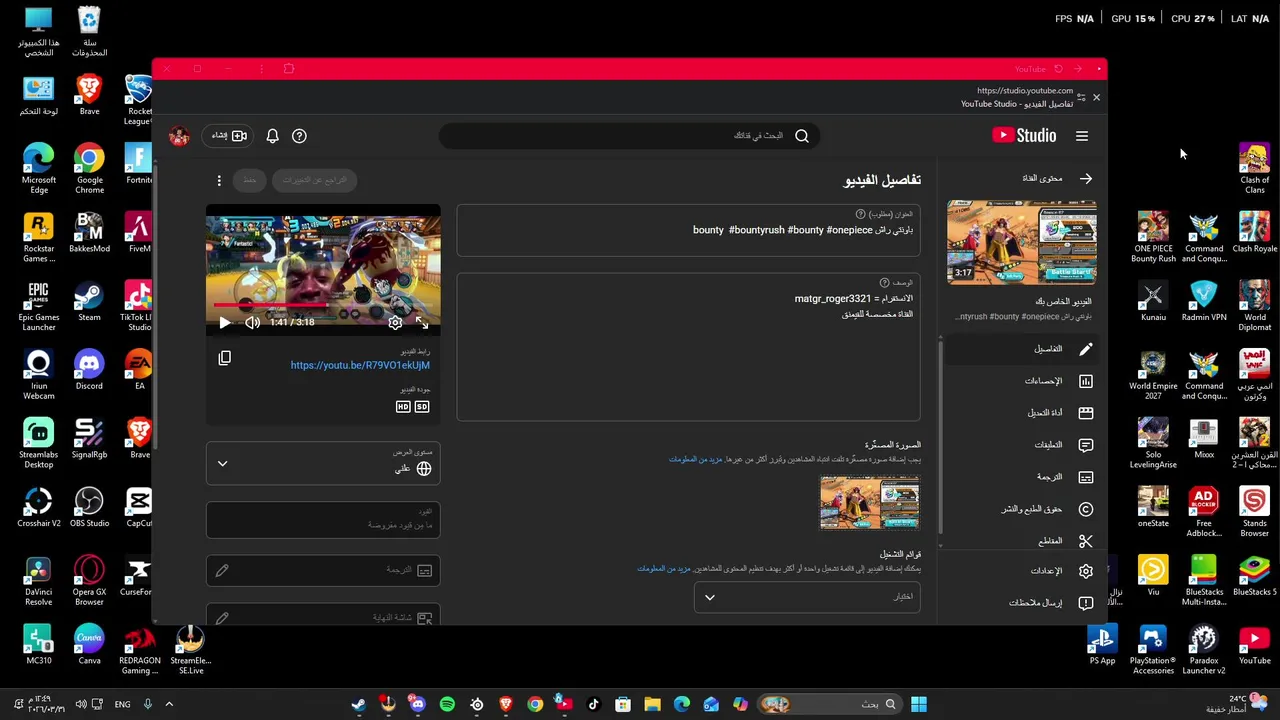This screenshot has height=720, width=1280.
Task: Edit the video title field
Action: click(x=688, y=230)
